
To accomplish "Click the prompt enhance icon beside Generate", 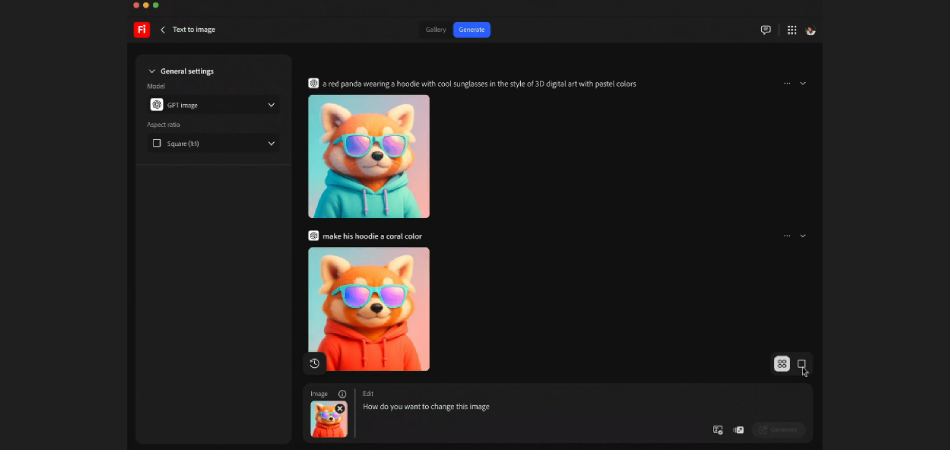I will pos(739,430).
